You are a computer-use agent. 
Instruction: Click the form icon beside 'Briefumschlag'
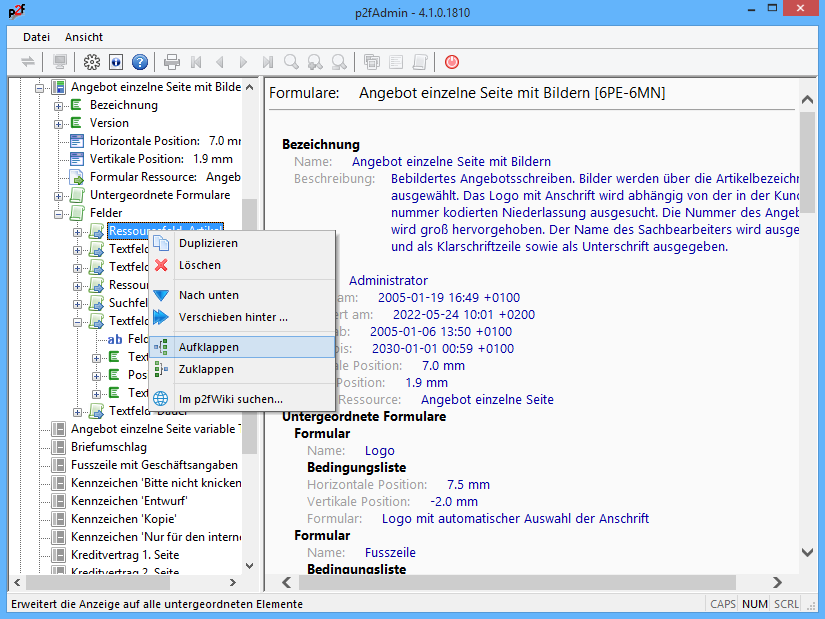coord(58,447)
